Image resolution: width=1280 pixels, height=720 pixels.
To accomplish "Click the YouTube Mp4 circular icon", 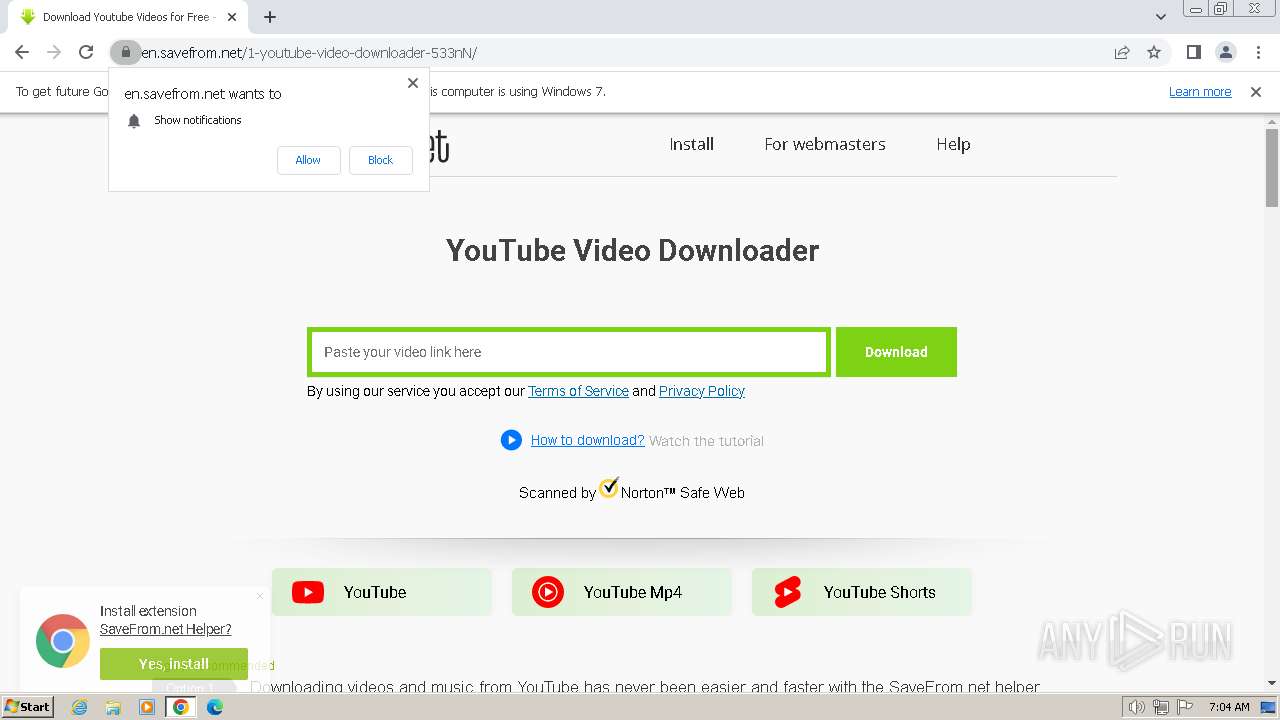I will 548,592.
